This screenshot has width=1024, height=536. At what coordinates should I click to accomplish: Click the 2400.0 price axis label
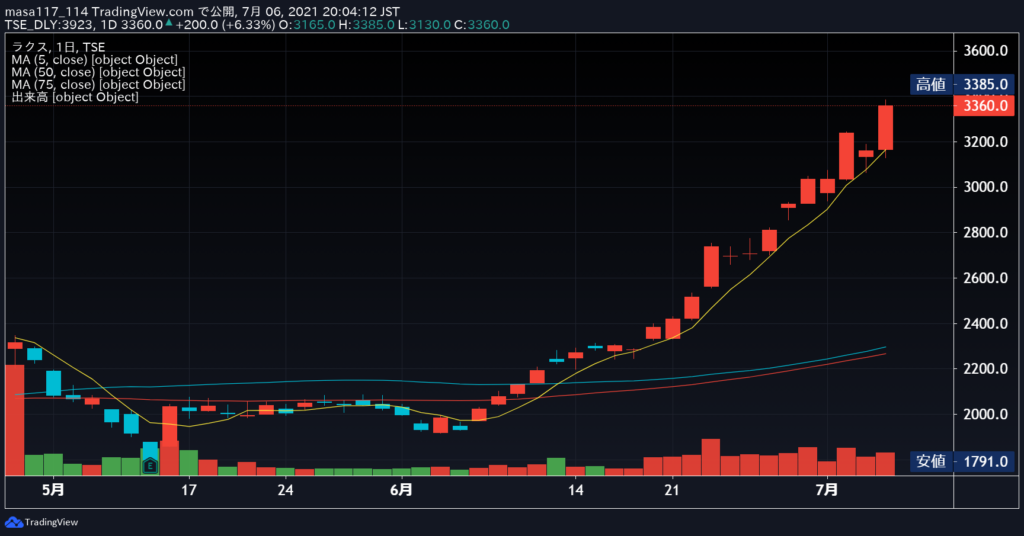[x=985, y=323]
